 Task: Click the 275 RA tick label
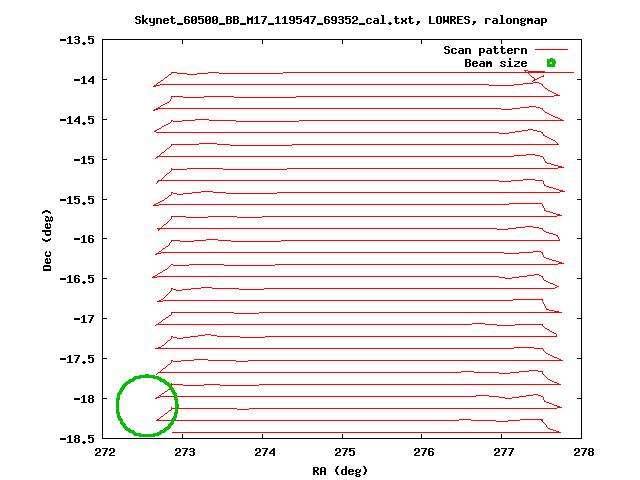[345, 452]
